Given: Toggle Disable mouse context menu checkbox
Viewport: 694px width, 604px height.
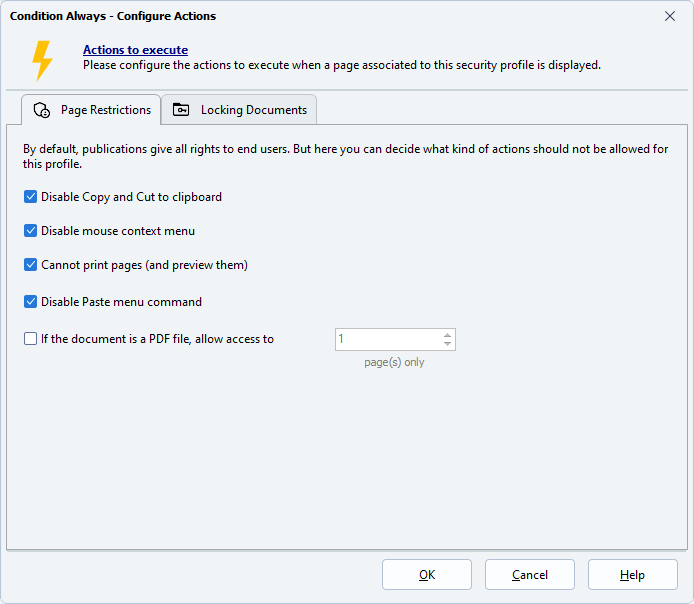Looking at the screenshot, I should point(31,231).
